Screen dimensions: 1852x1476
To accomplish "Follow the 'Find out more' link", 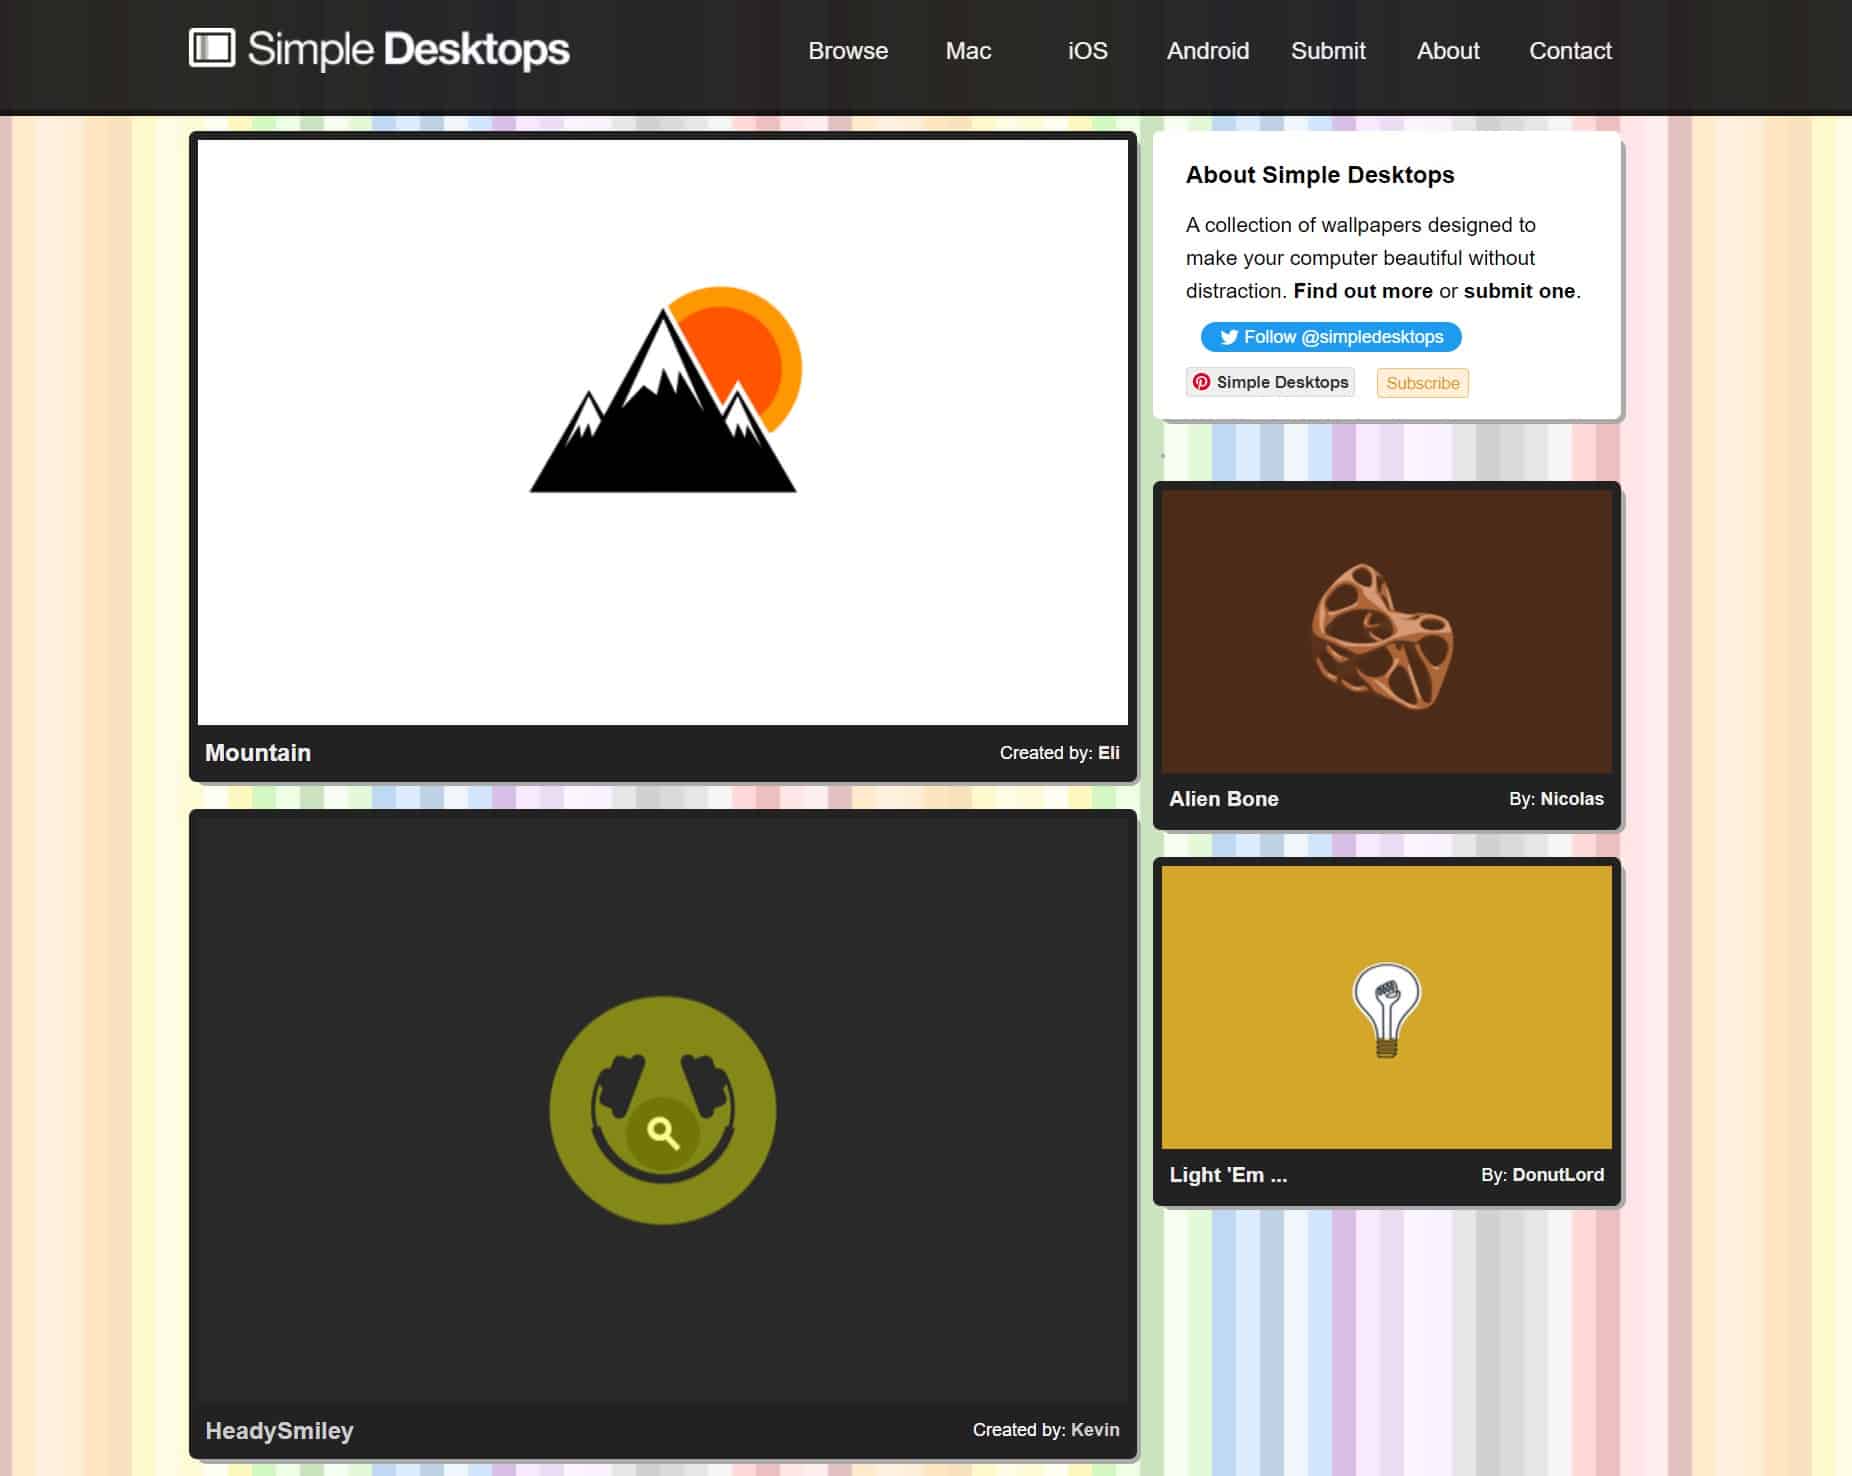I will [x=1362, y=291].
